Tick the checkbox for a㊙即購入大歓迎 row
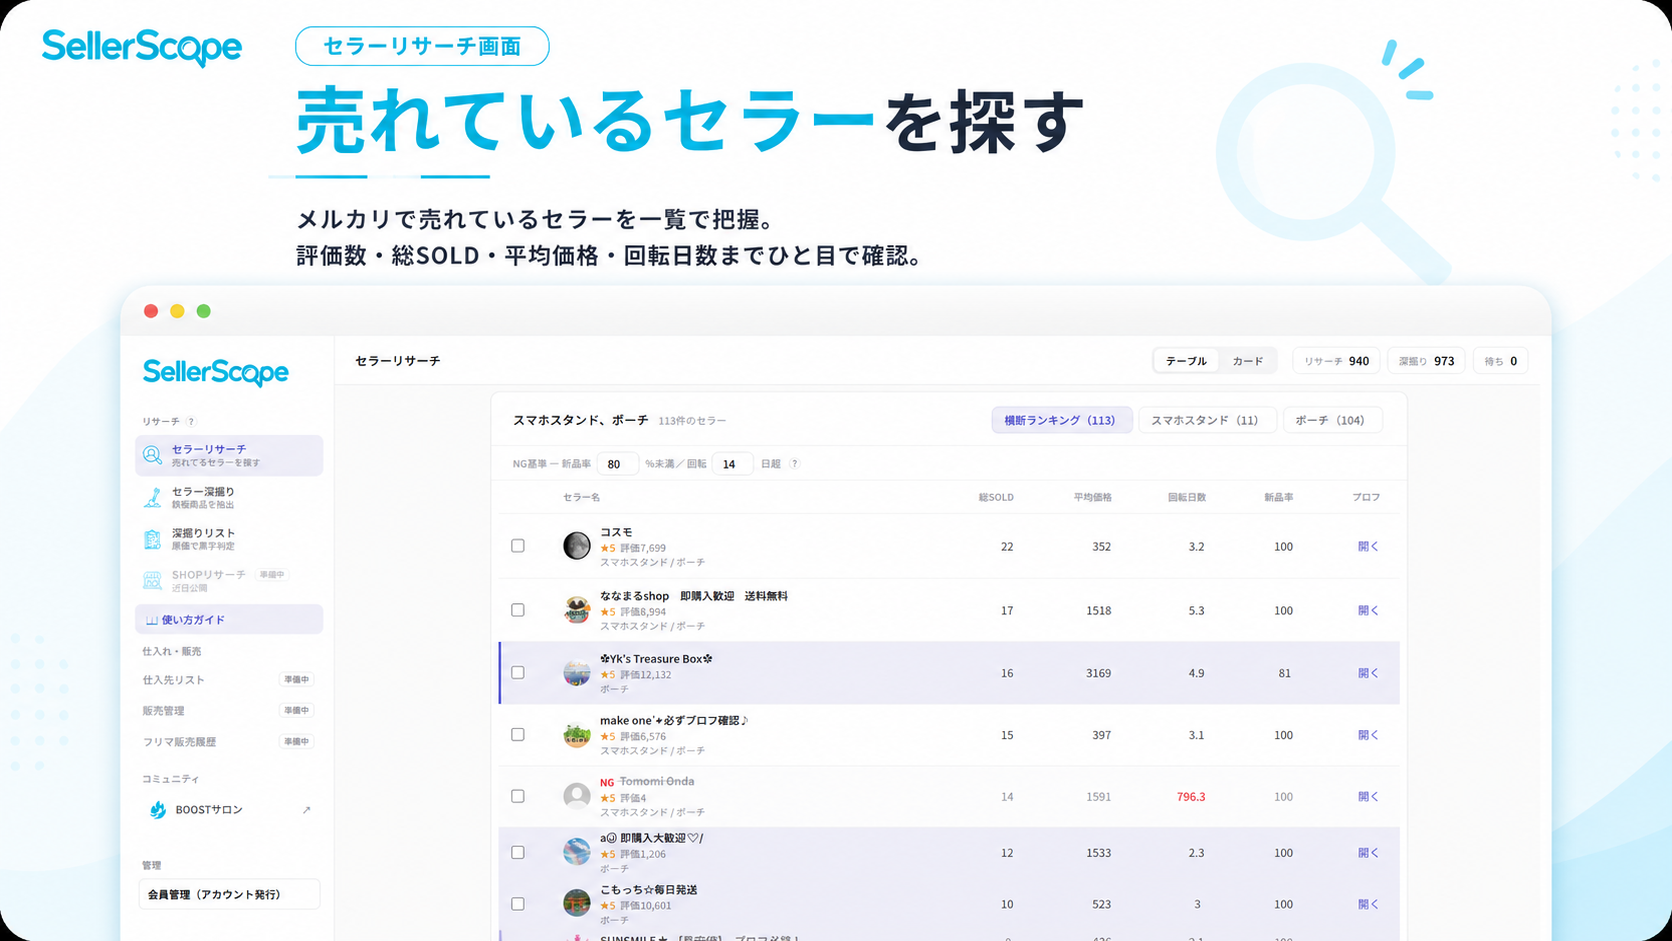The height and width of the screenshot is (941, 1672). [518, 853]
